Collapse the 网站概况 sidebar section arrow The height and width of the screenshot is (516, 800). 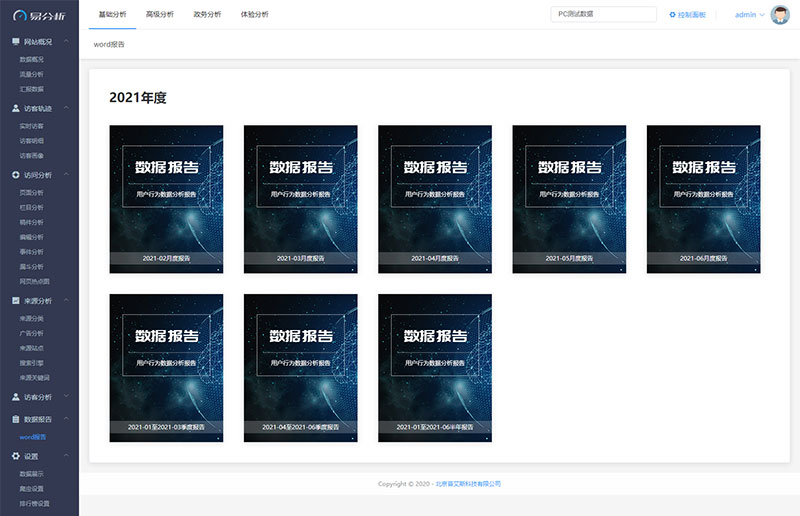coord(66,42)
